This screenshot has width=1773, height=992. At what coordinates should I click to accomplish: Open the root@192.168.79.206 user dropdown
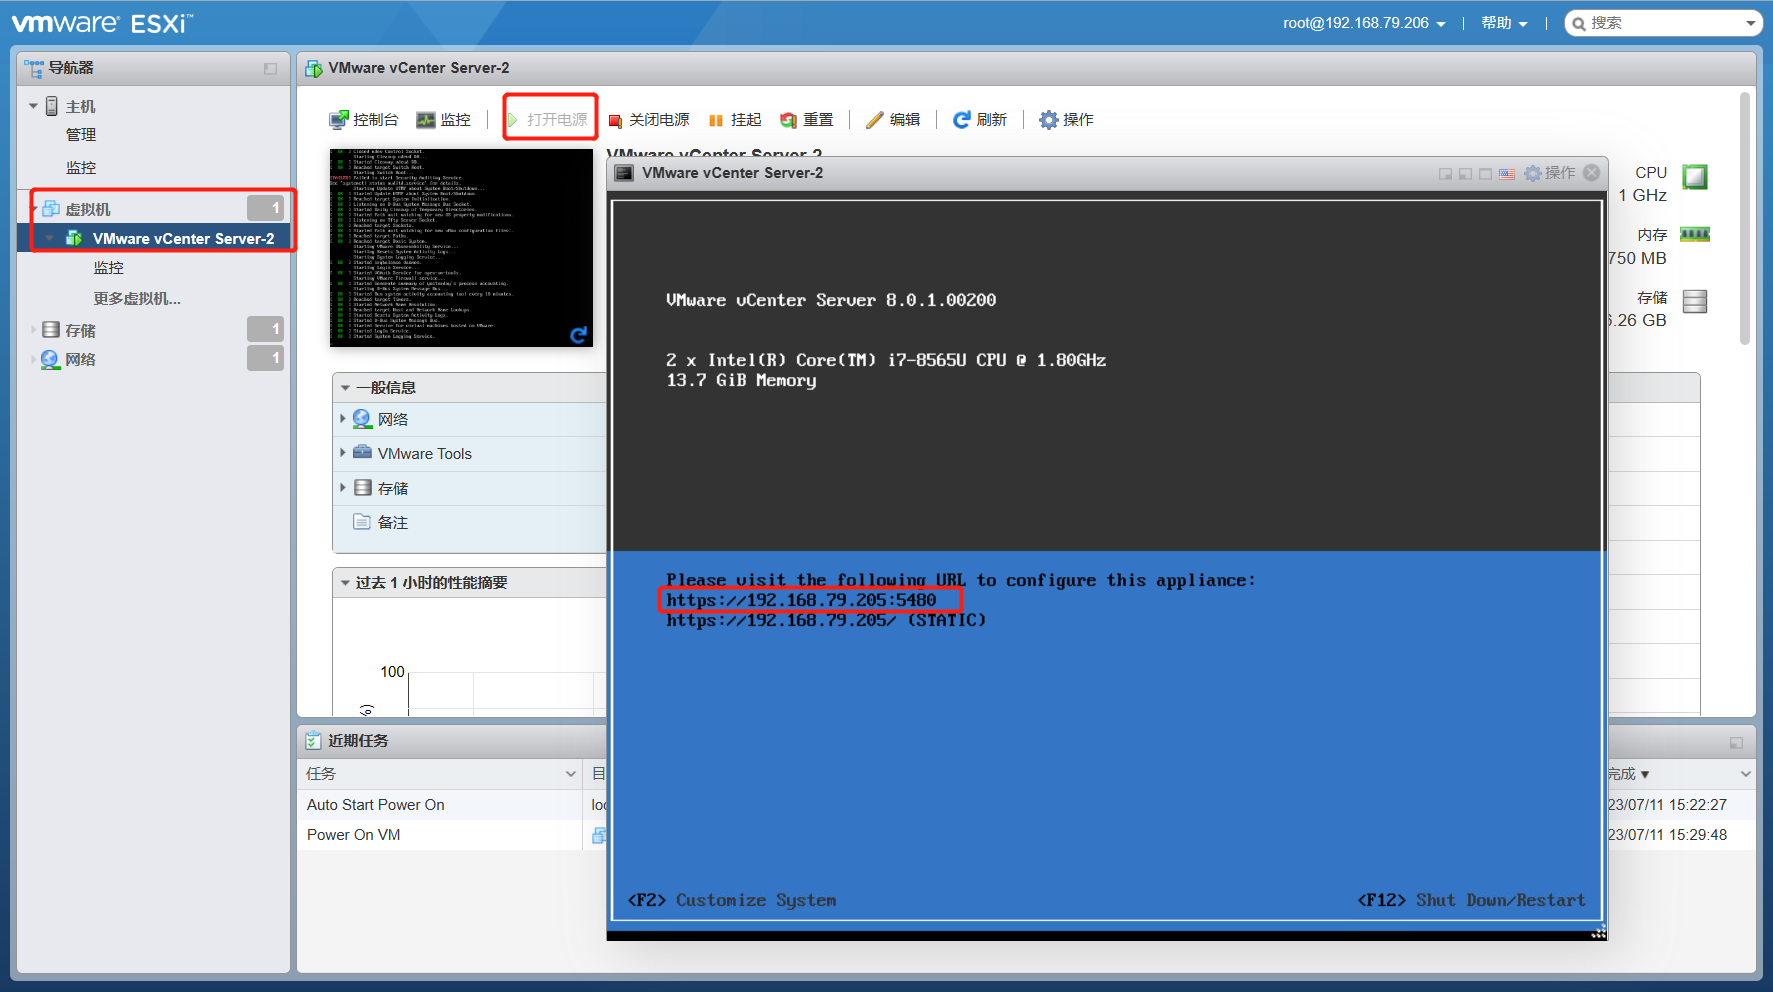point(1364,23)
